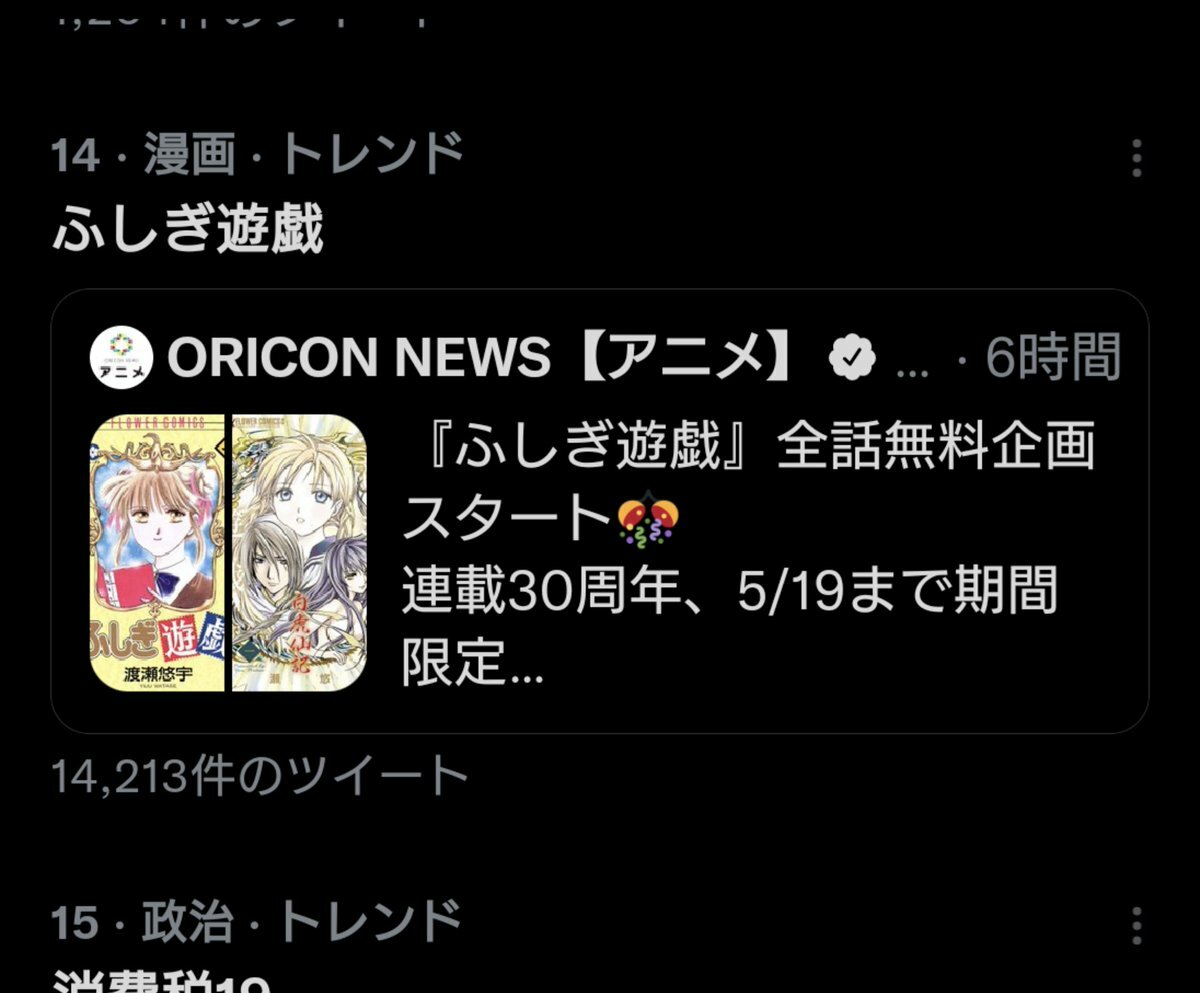Open more options for the ふしぎ遊戯 trend
The image size is (1200, 993).
tap(1136, 158)
